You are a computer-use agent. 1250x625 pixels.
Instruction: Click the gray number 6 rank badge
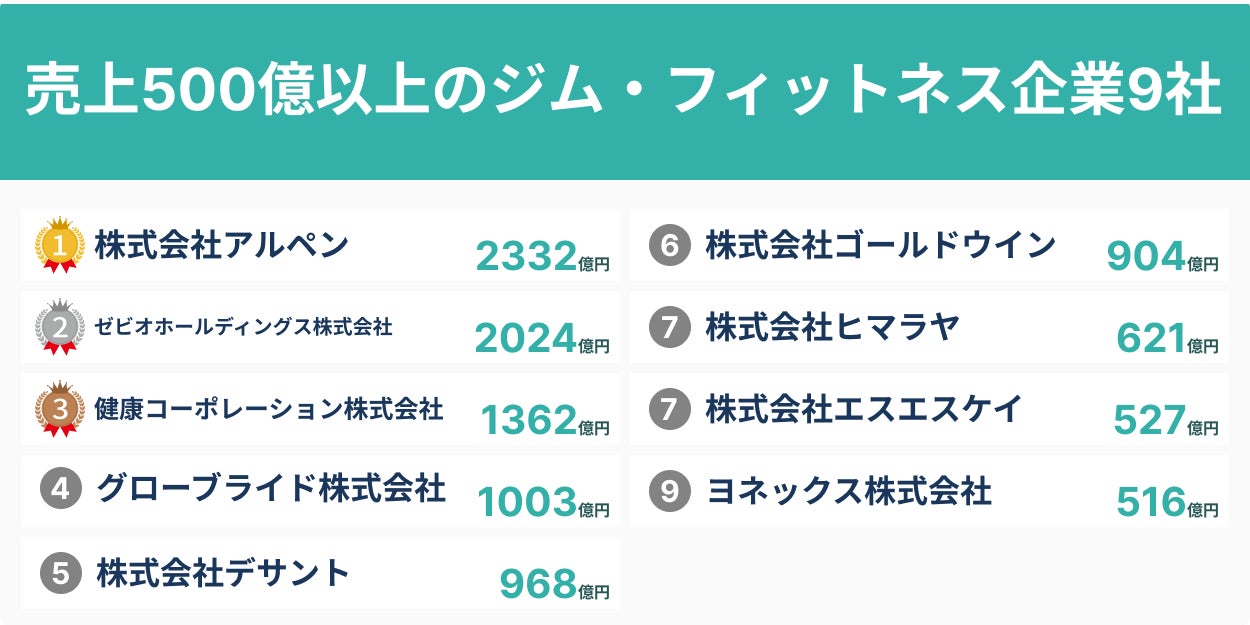pos(670,246)
